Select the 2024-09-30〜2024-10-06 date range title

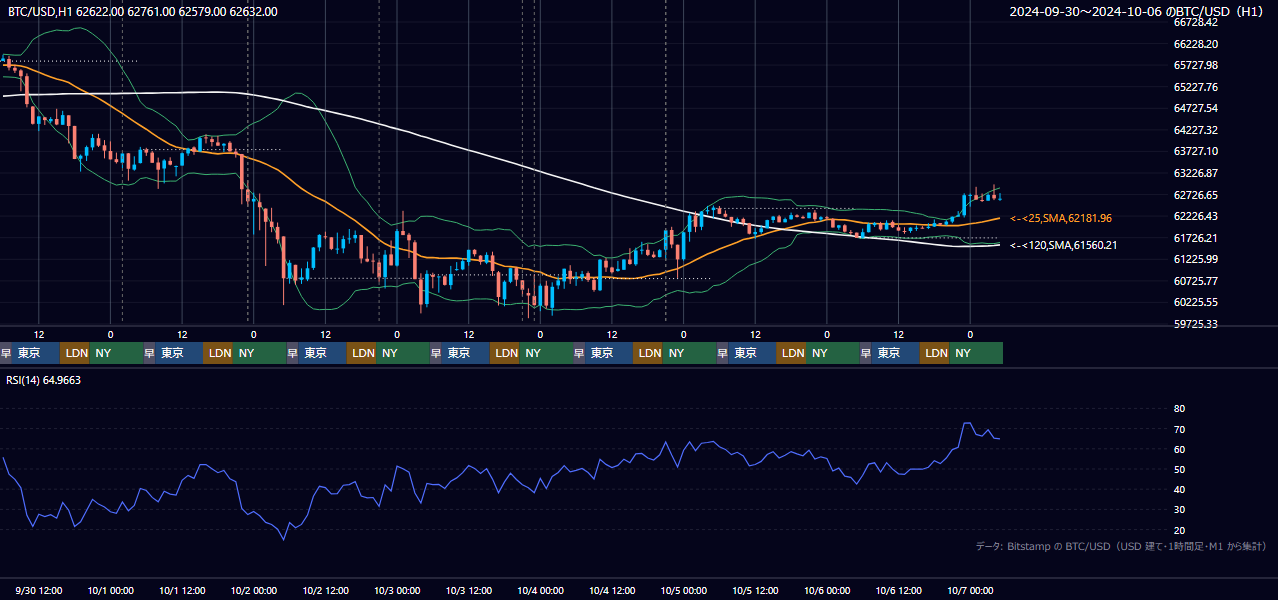(1138, 11)
